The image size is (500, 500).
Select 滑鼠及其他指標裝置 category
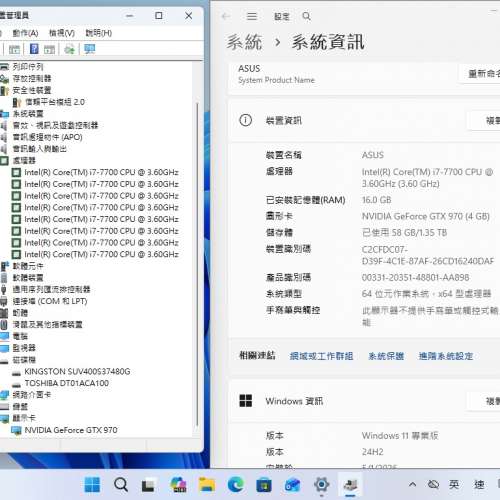point(47,325)
